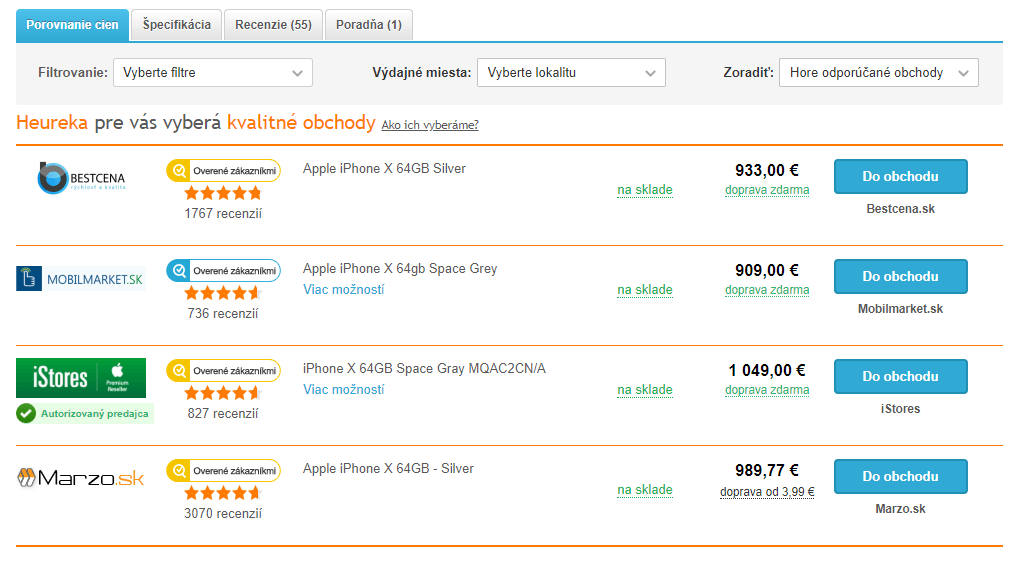This screenshot has width=1026, height=562.
Task: Open the Hore odporúčané obchody sort dropdown
Action: pyautogui.click(x=879, y=73)
